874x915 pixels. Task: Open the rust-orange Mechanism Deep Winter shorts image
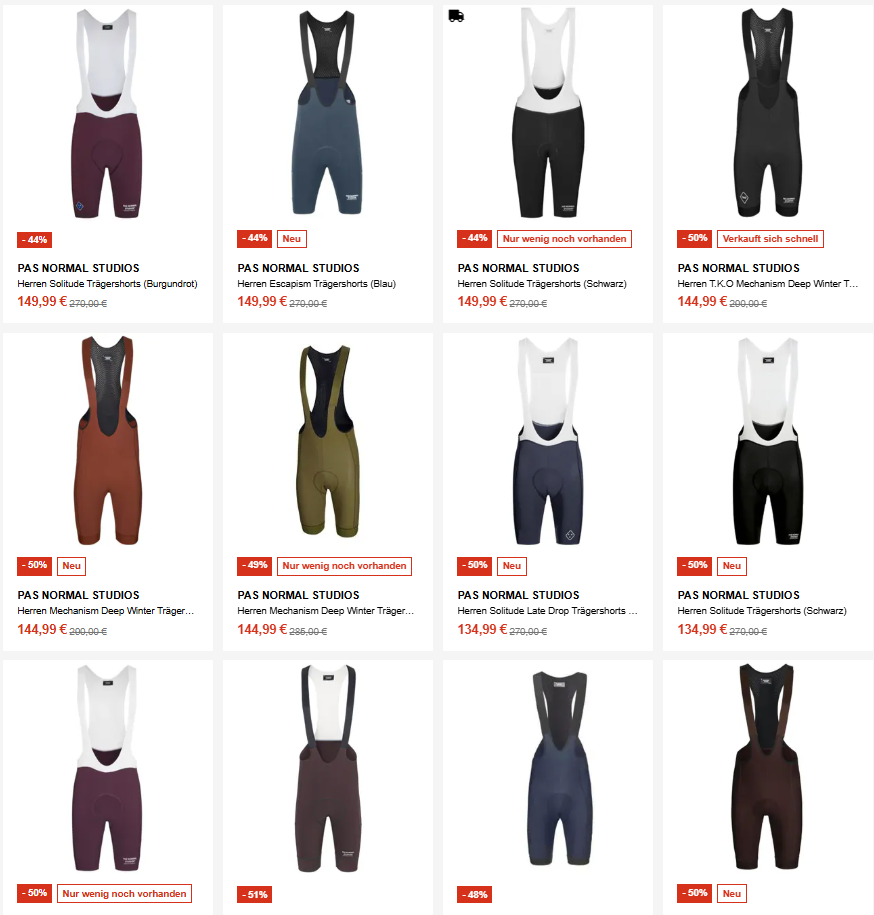click(x=108, y=441)
